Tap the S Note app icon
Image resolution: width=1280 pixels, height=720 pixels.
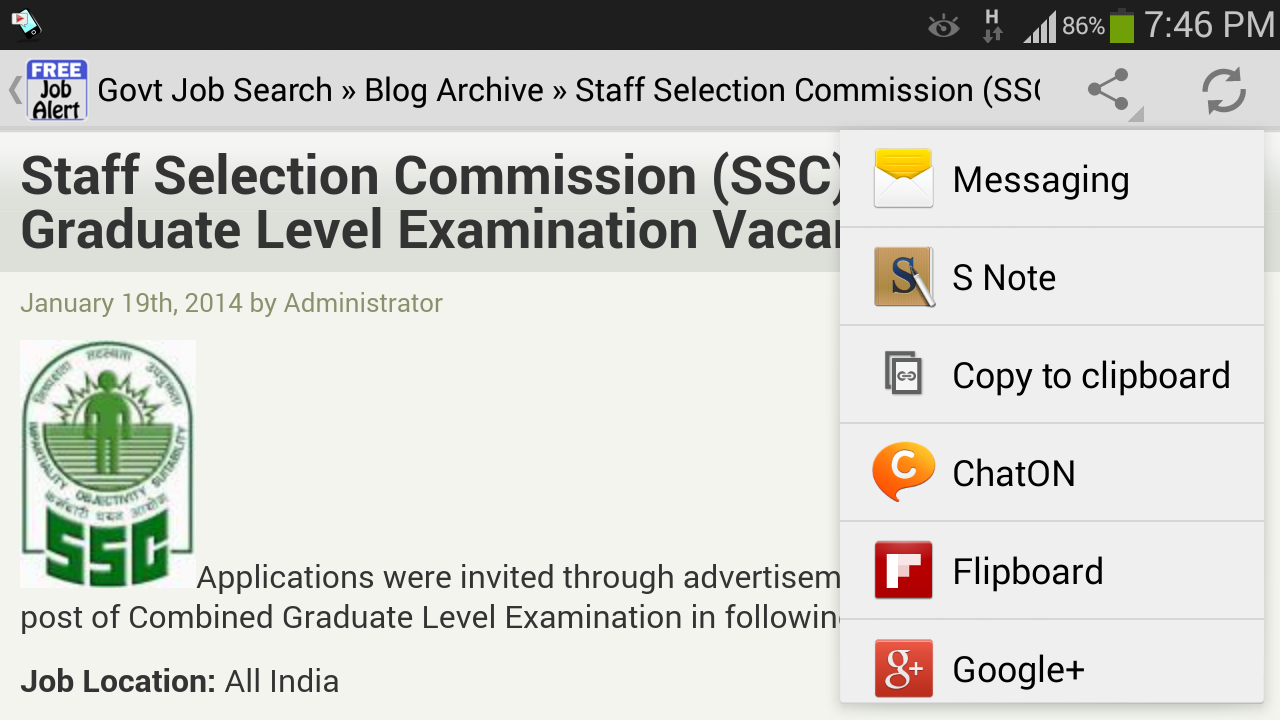tap(903, 277)
